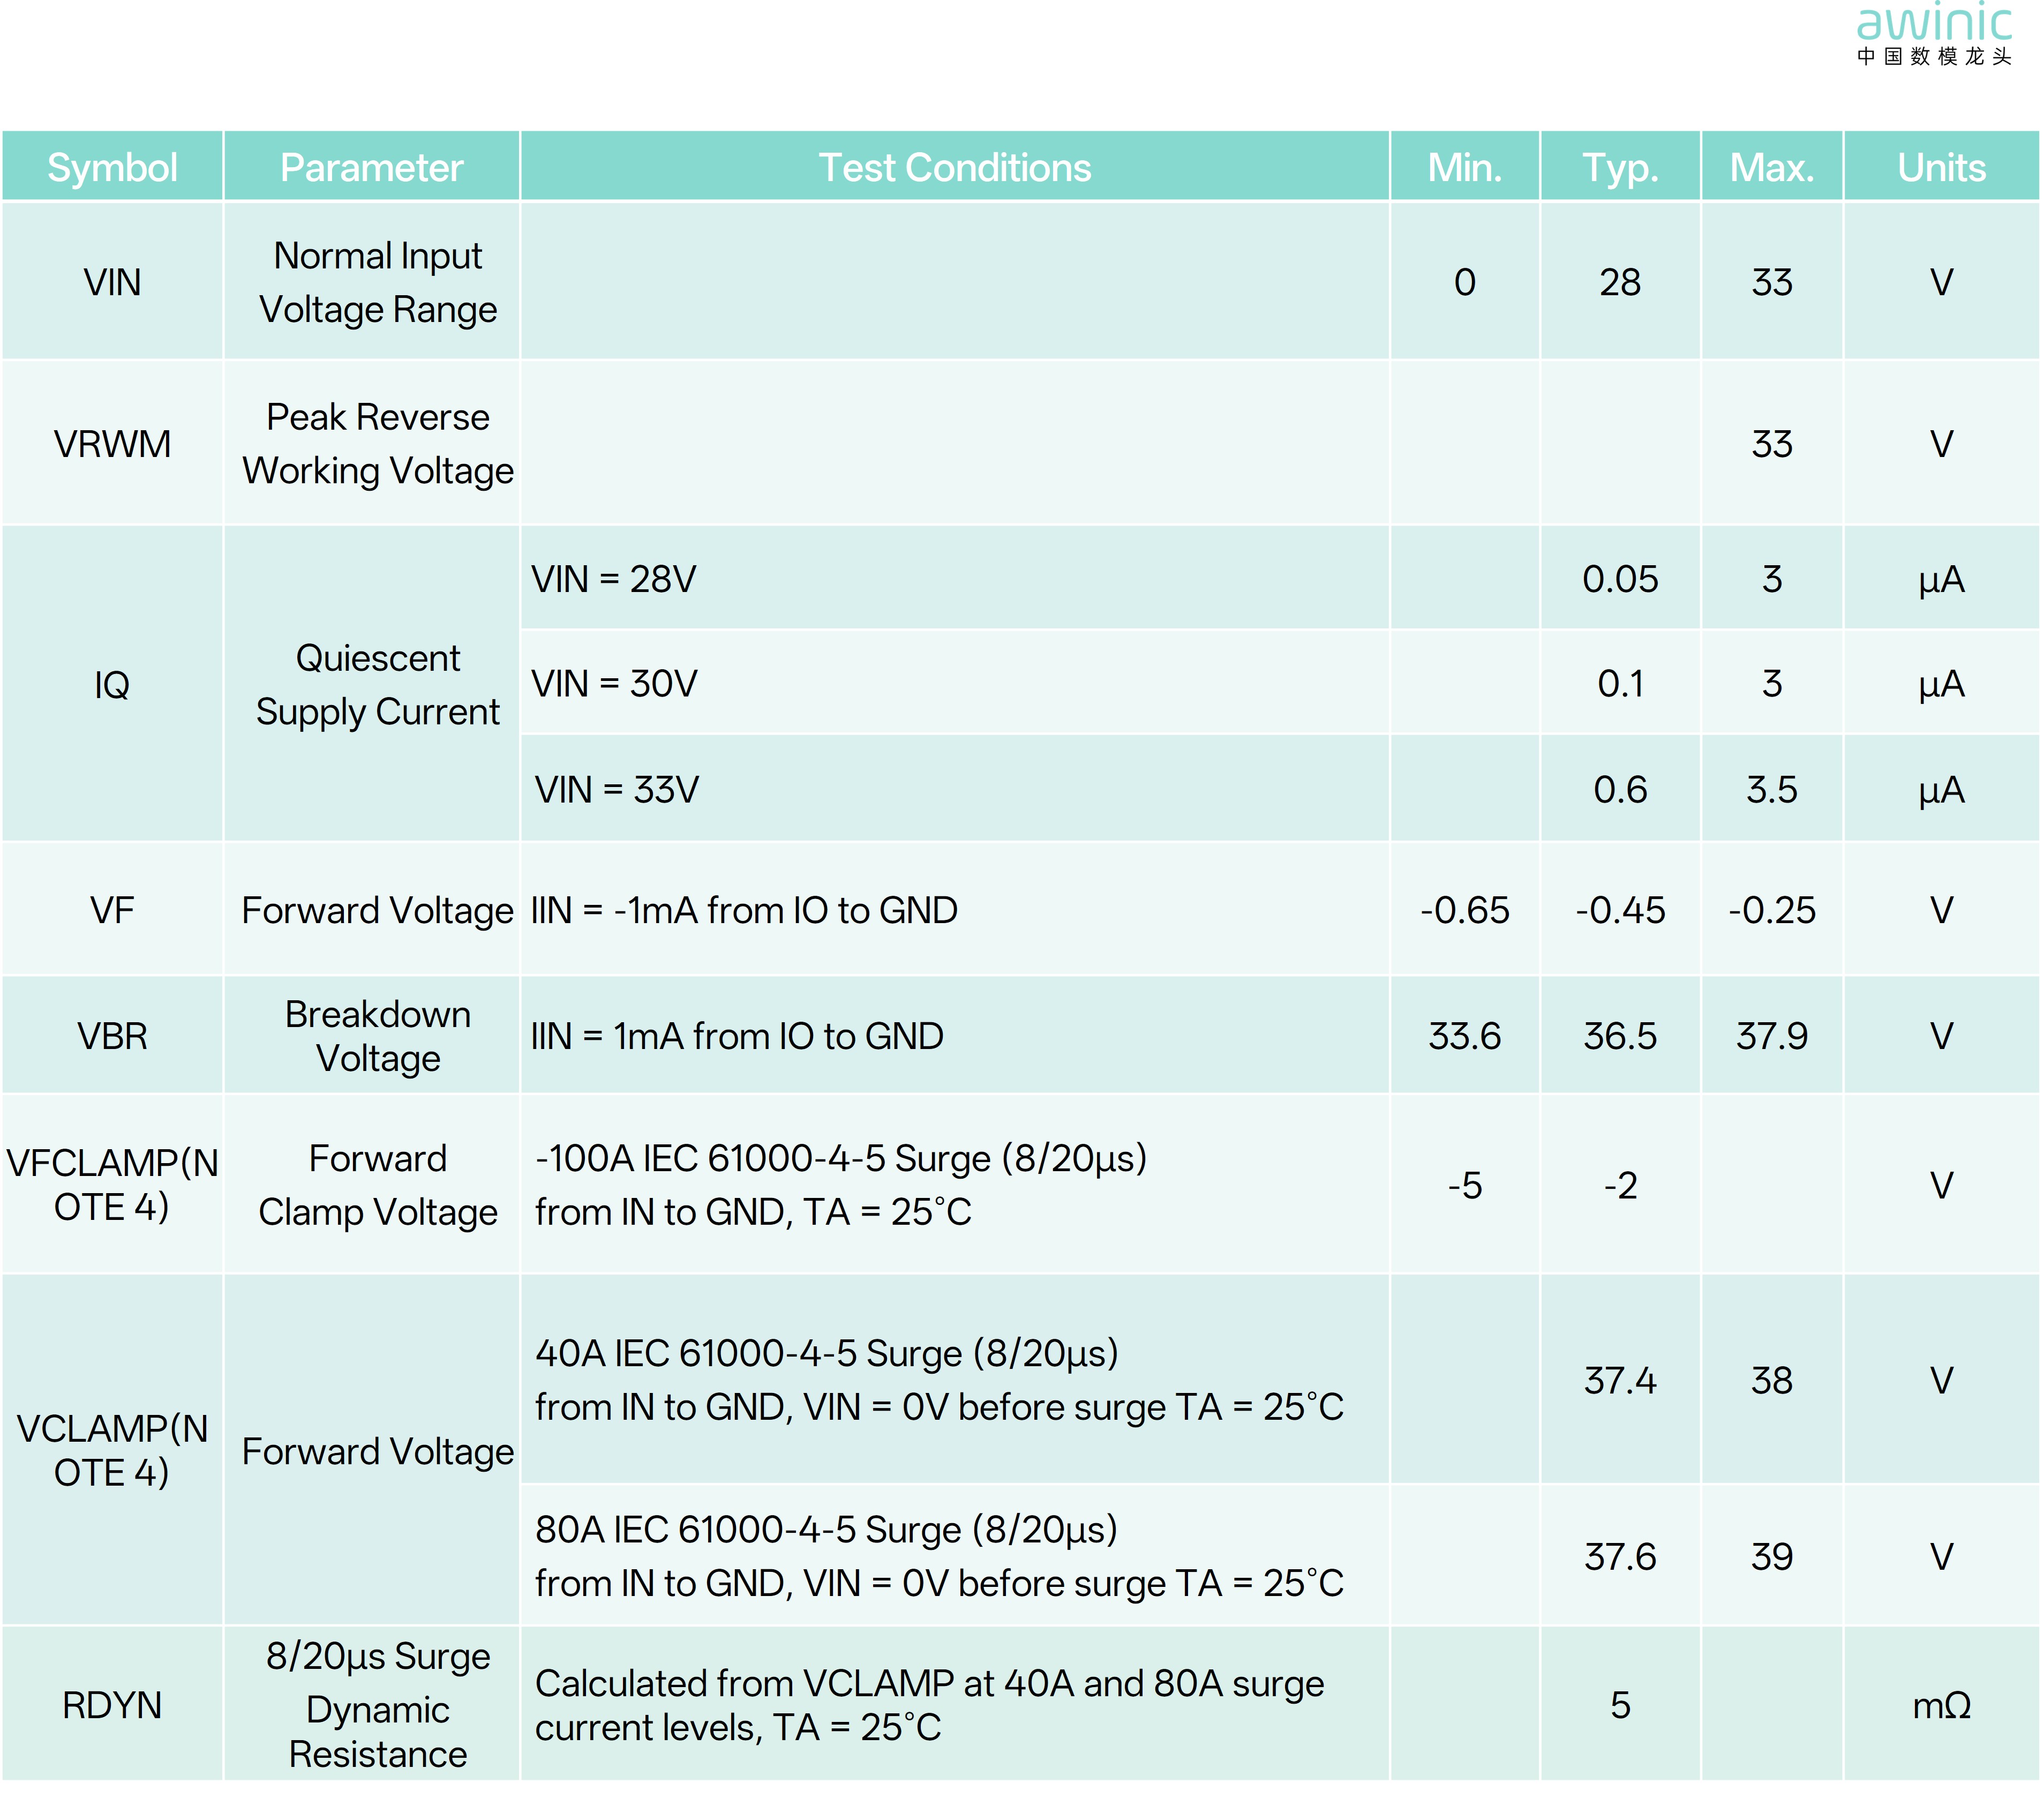
Task: Click the Typ. column header
Action: (1619, 167)
